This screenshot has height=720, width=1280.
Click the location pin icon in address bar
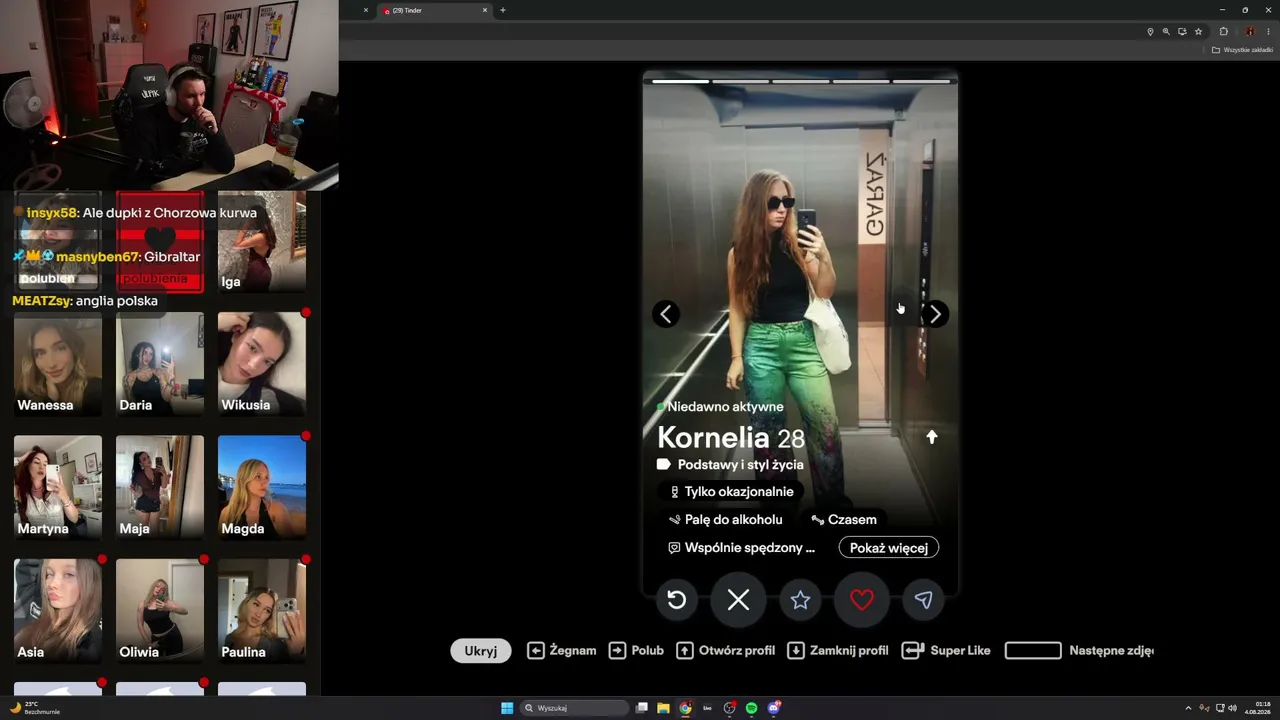(x=1150, y=32)
